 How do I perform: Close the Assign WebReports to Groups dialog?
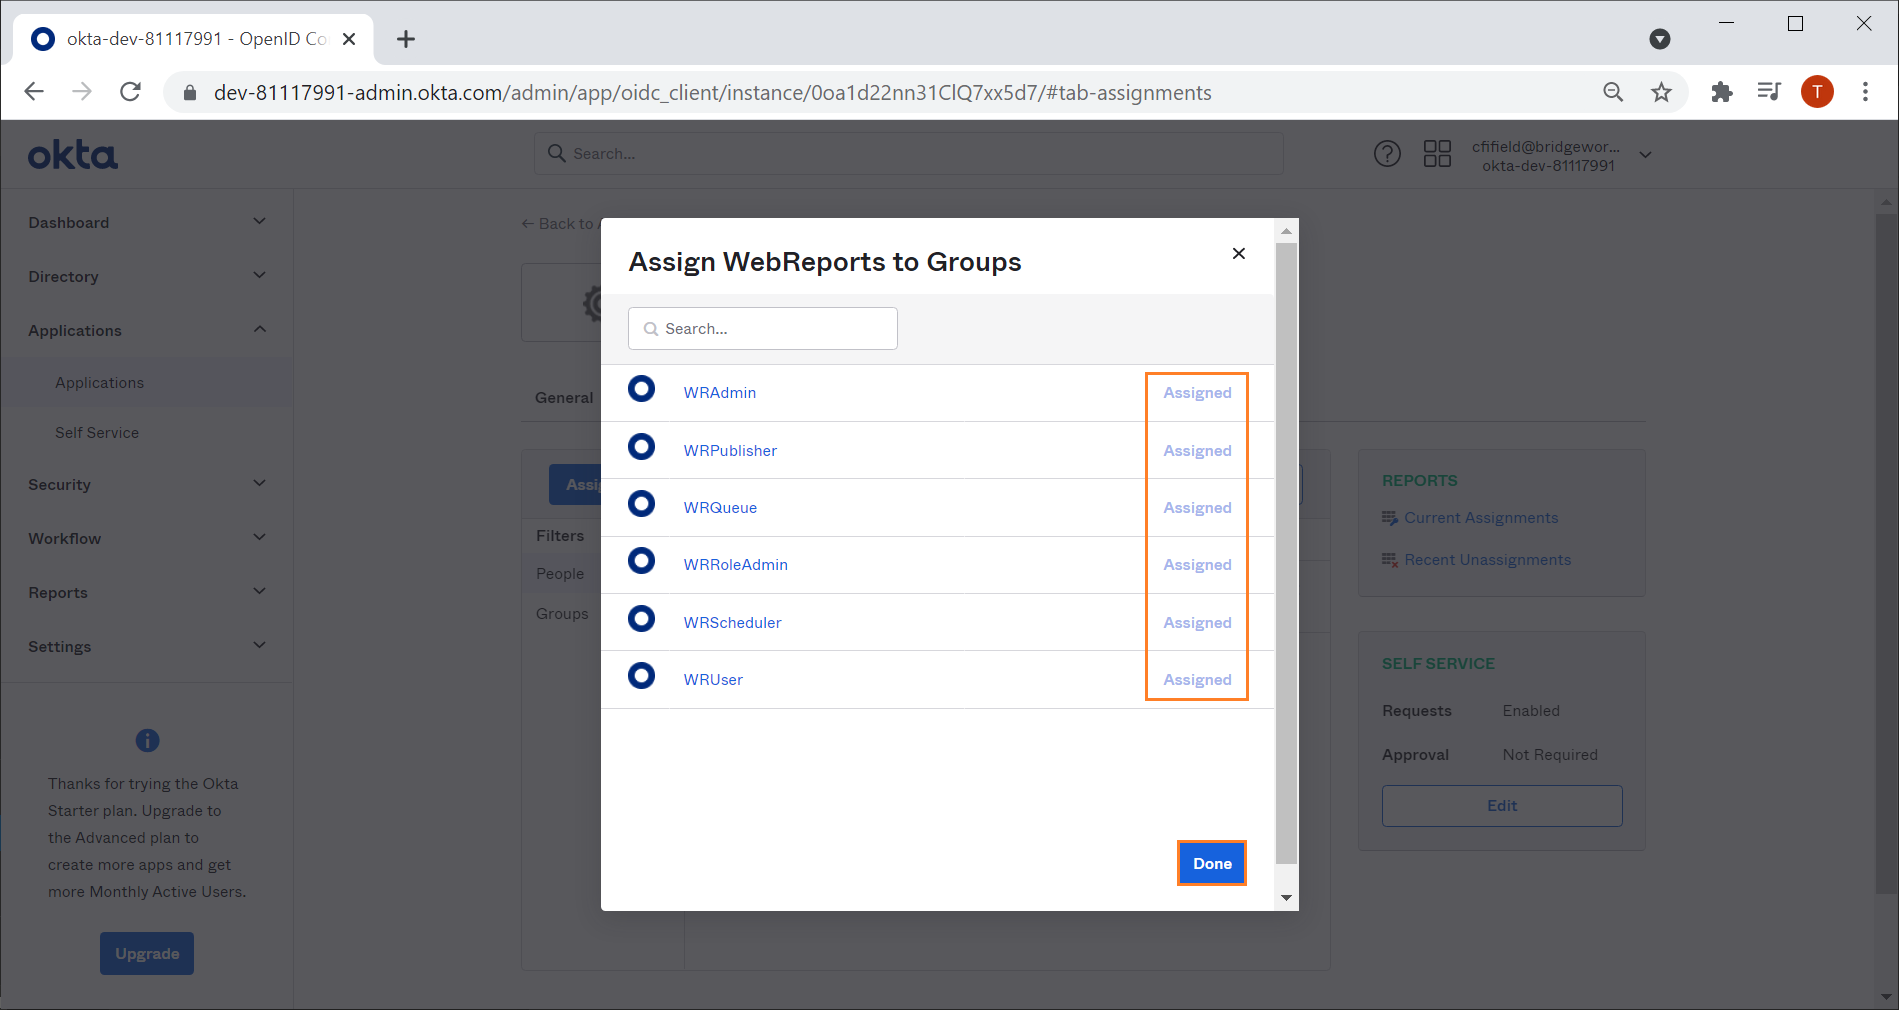pos(1239,253)
